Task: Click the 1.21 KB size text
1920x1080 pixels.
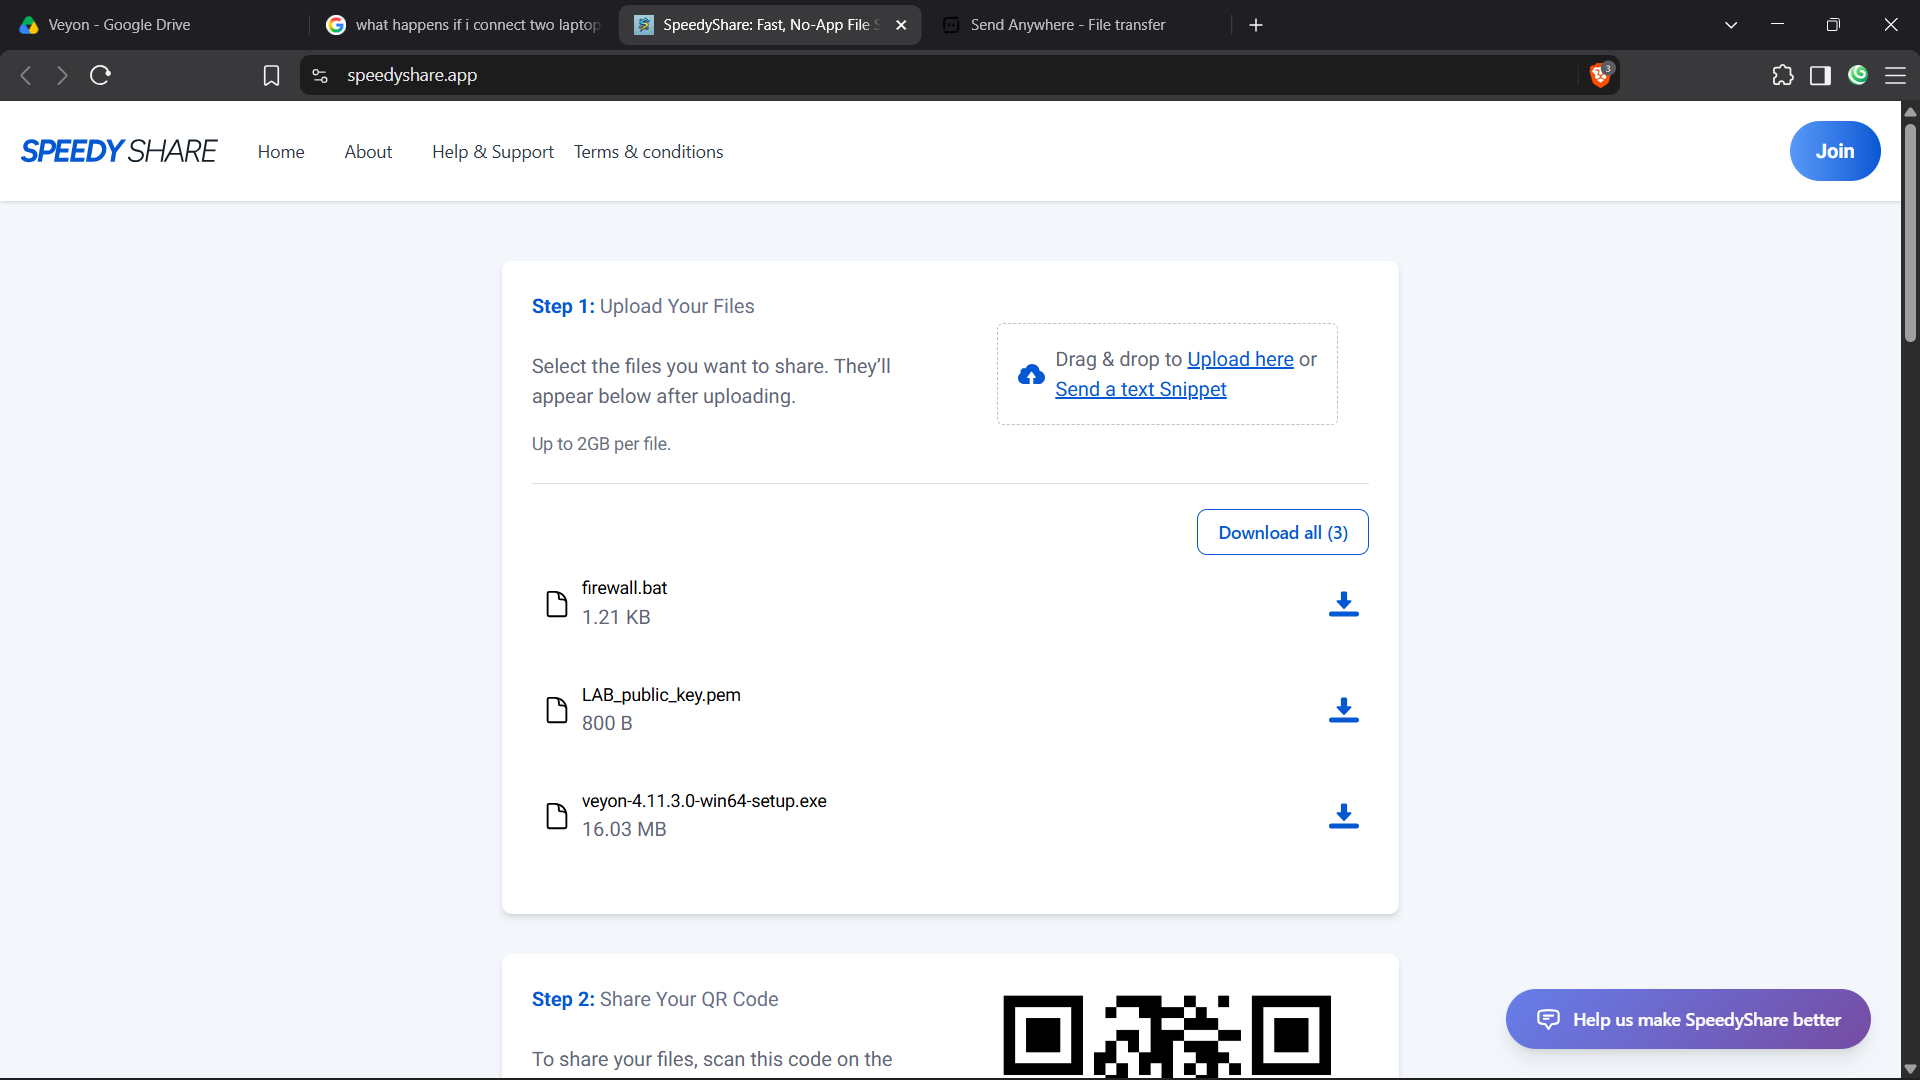Action: [x=616, y=617]
